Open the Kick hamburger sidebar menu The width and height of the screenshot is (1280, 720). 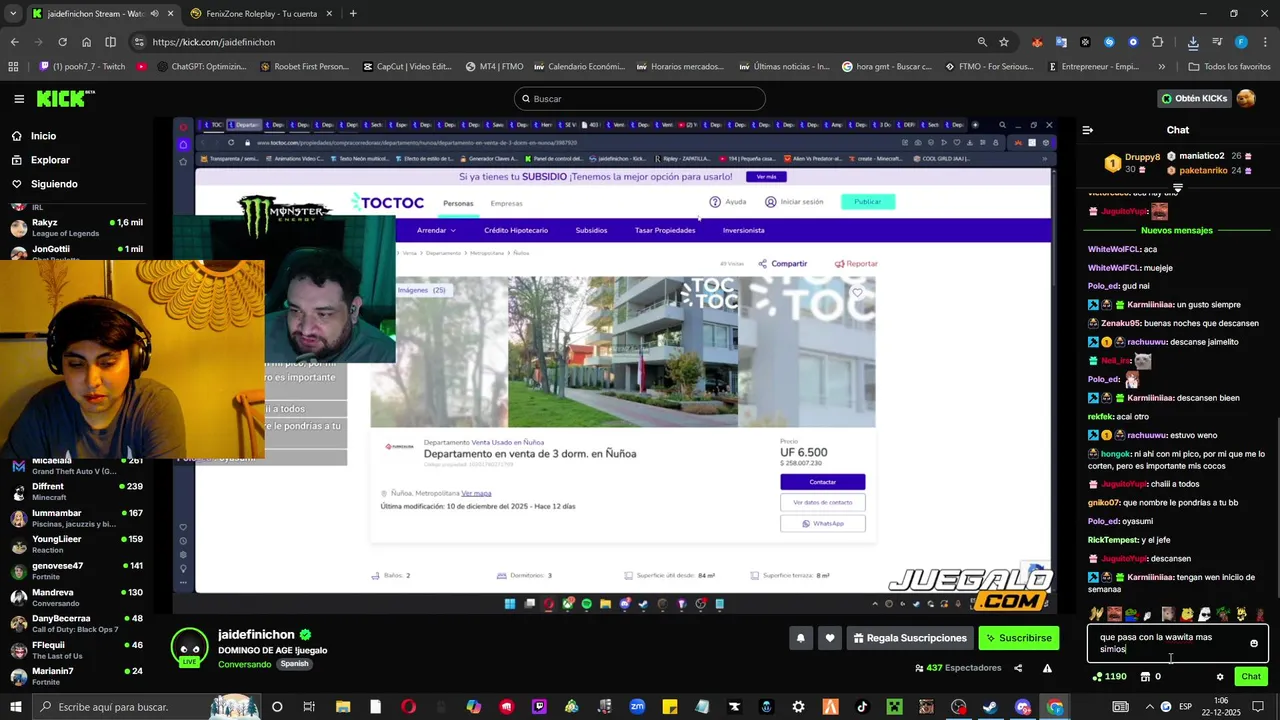click(x=19, y=99)
